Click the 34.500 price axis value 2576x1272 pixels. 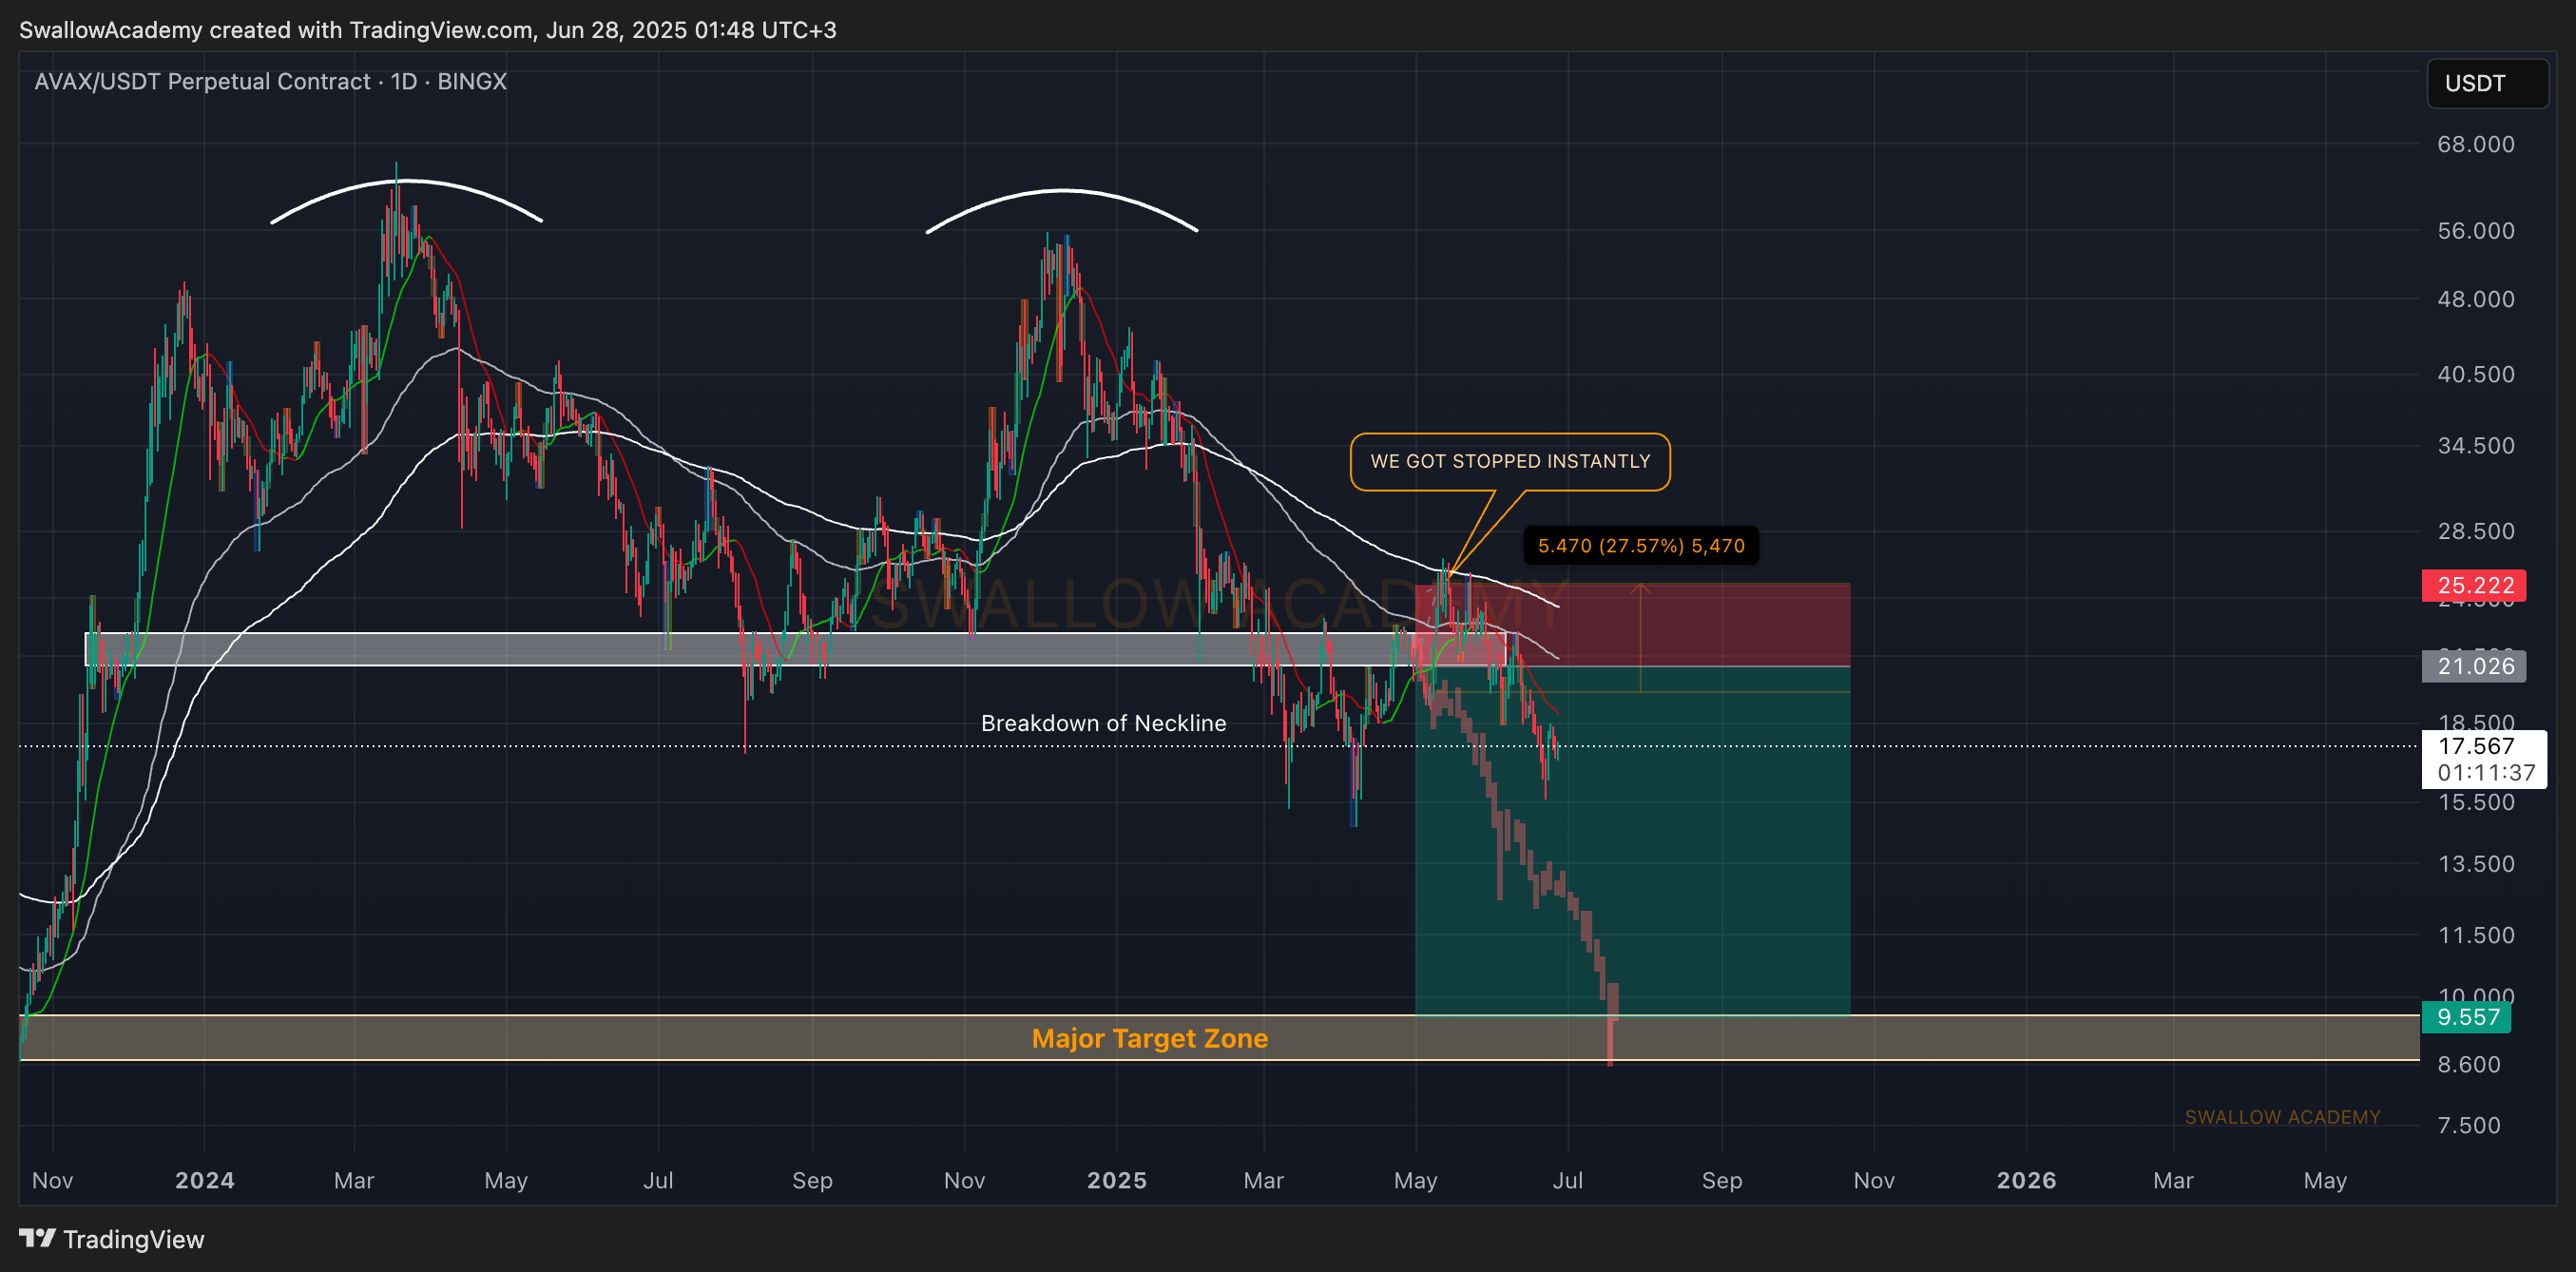click(x=2475, y=445)
